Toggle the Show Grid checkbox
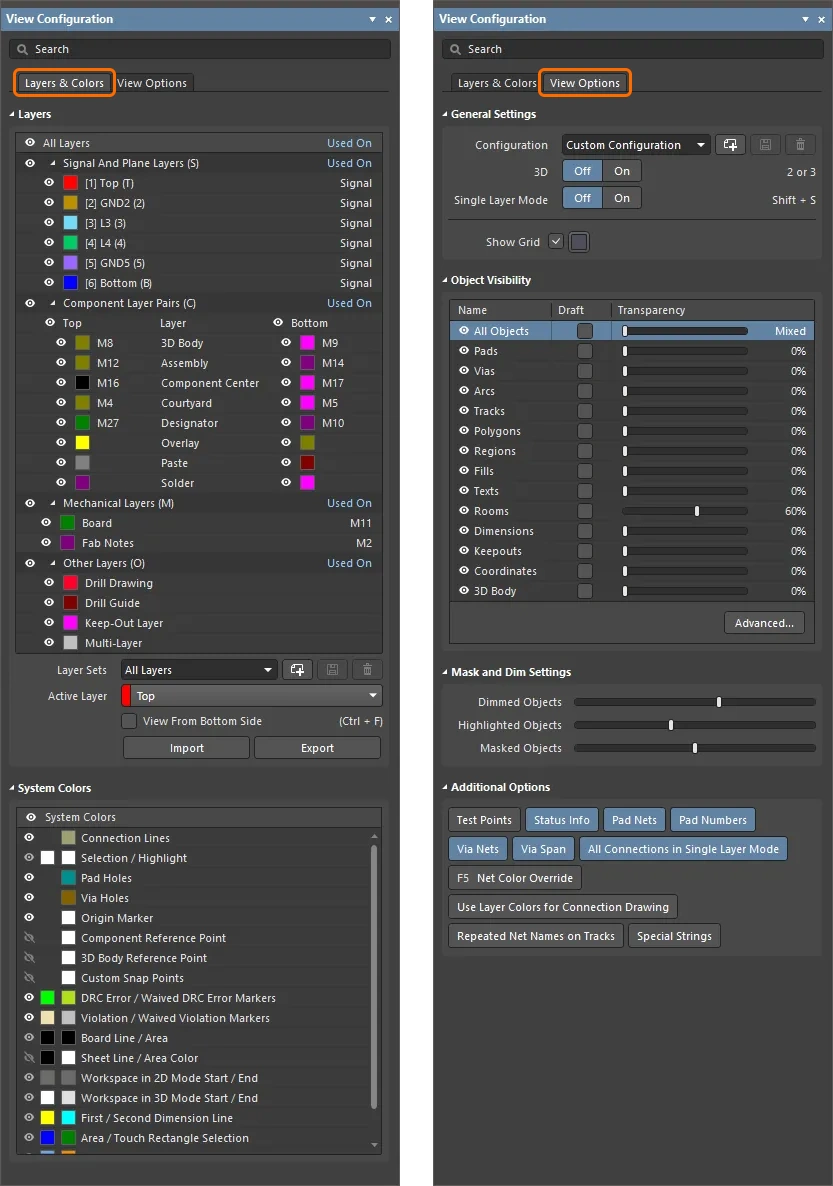 point(556,241)
